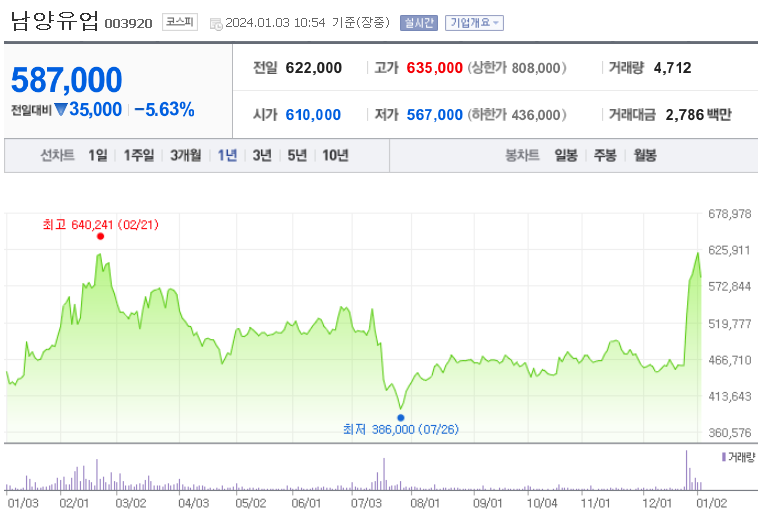
Task: Click the lower limit price 436,000
Action: click(x=536, y=115)
